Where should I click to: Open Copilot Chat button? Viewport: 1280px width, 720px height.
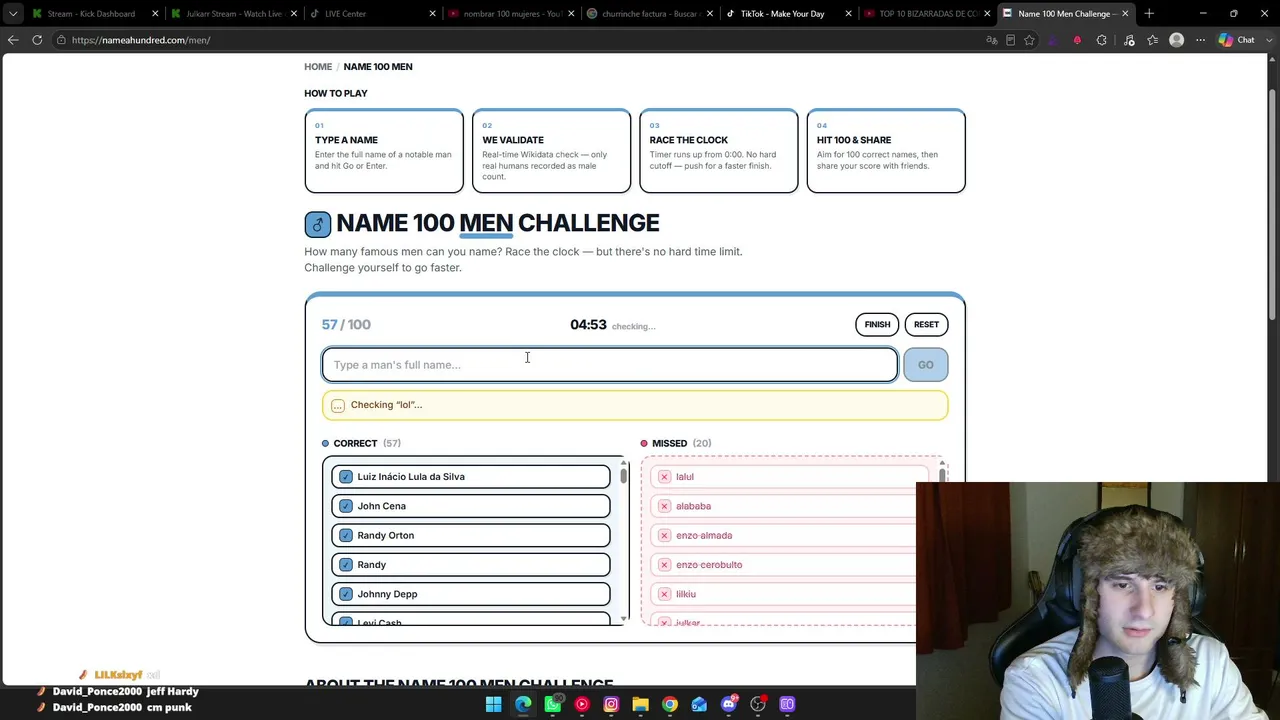click(x=1236, y=40)
